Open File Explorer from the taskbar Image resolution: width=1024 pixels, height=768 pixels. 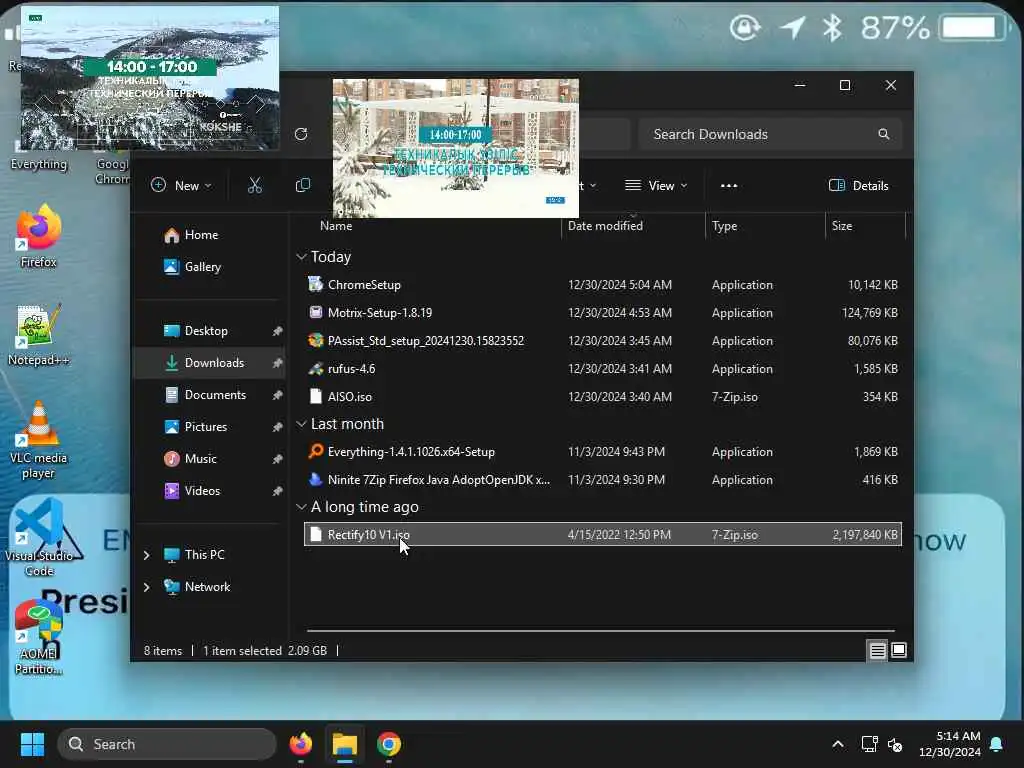point(345,744)
